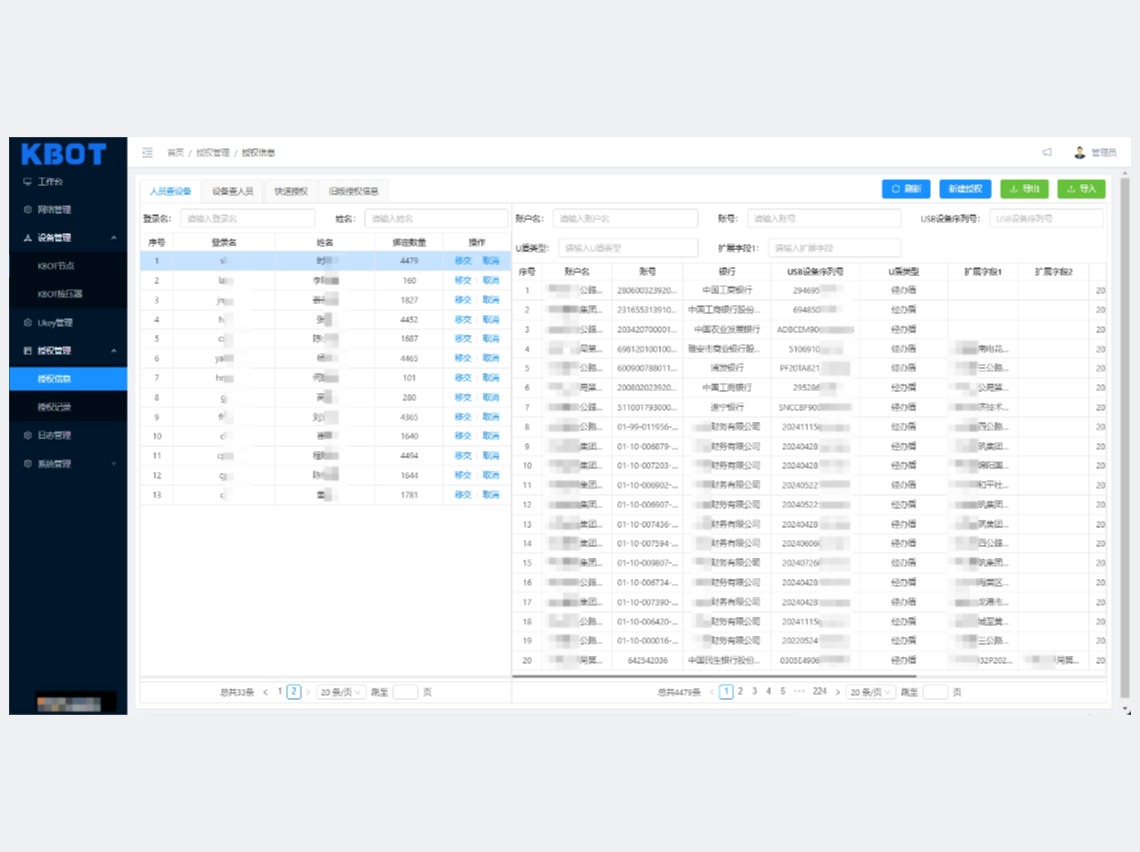The image size is (1140, 852).
Task: Open Ukey管理 in the sidebar
Action: click(55, 323)
